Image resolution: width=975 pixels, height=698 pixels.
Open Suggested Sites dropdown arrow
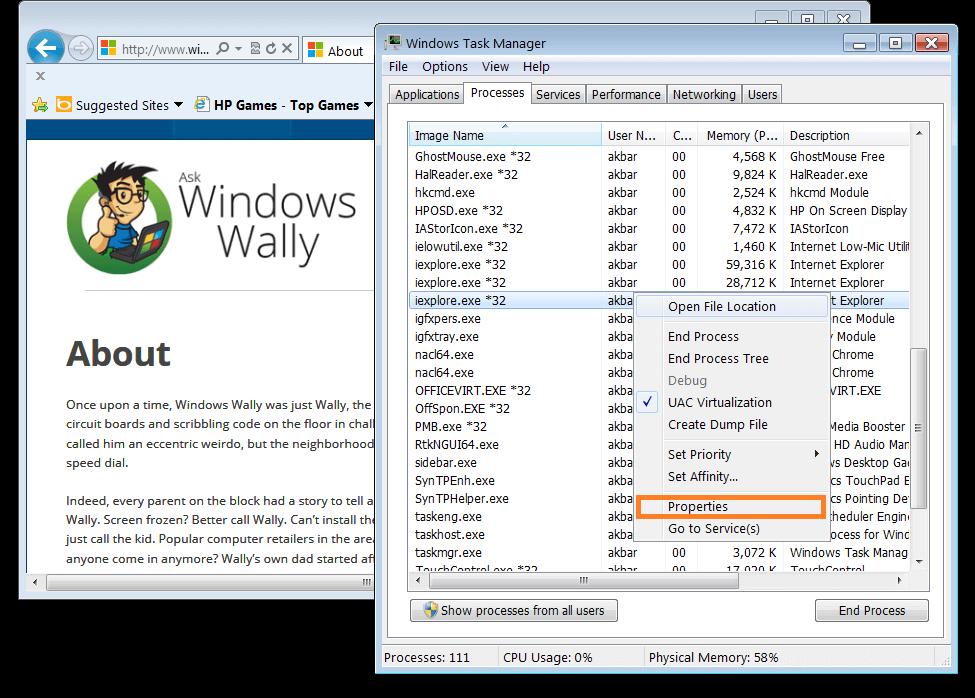click(178, 105)
